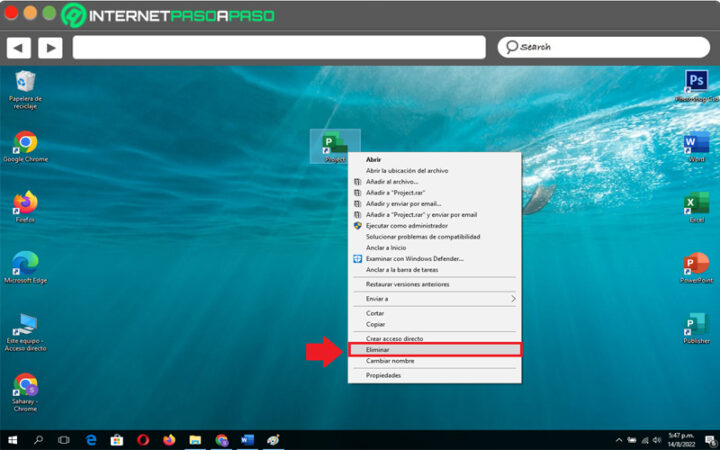
Task: Focus the empty address bar field
Action: click(279, 47)
